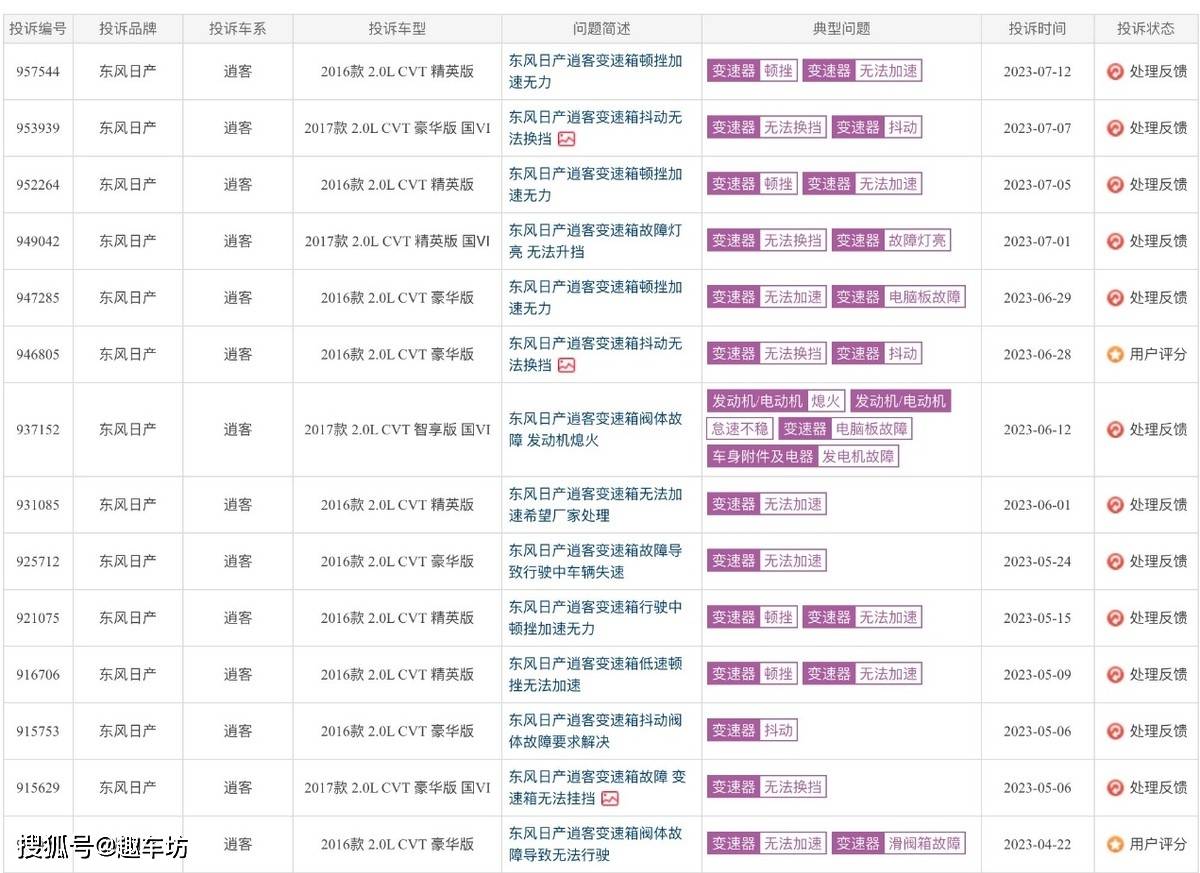Click 故障灯亮 tag in complaint 949042

pyautogui.click(x=918, y=240)
